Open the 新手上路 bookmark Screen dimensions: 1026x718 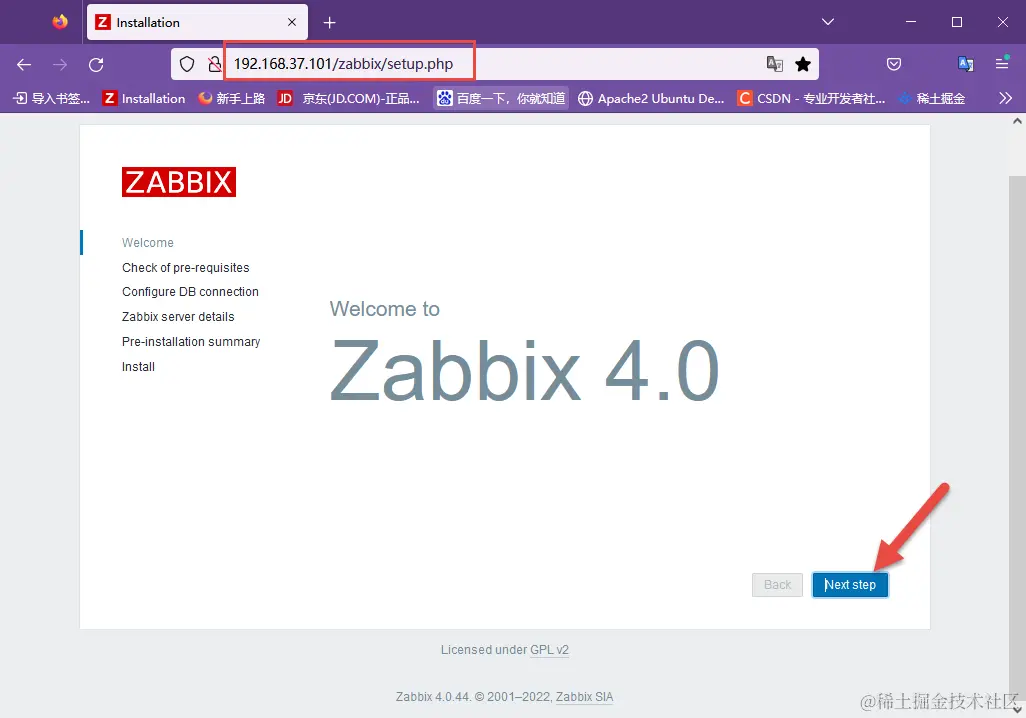click(x=232, y=98)
